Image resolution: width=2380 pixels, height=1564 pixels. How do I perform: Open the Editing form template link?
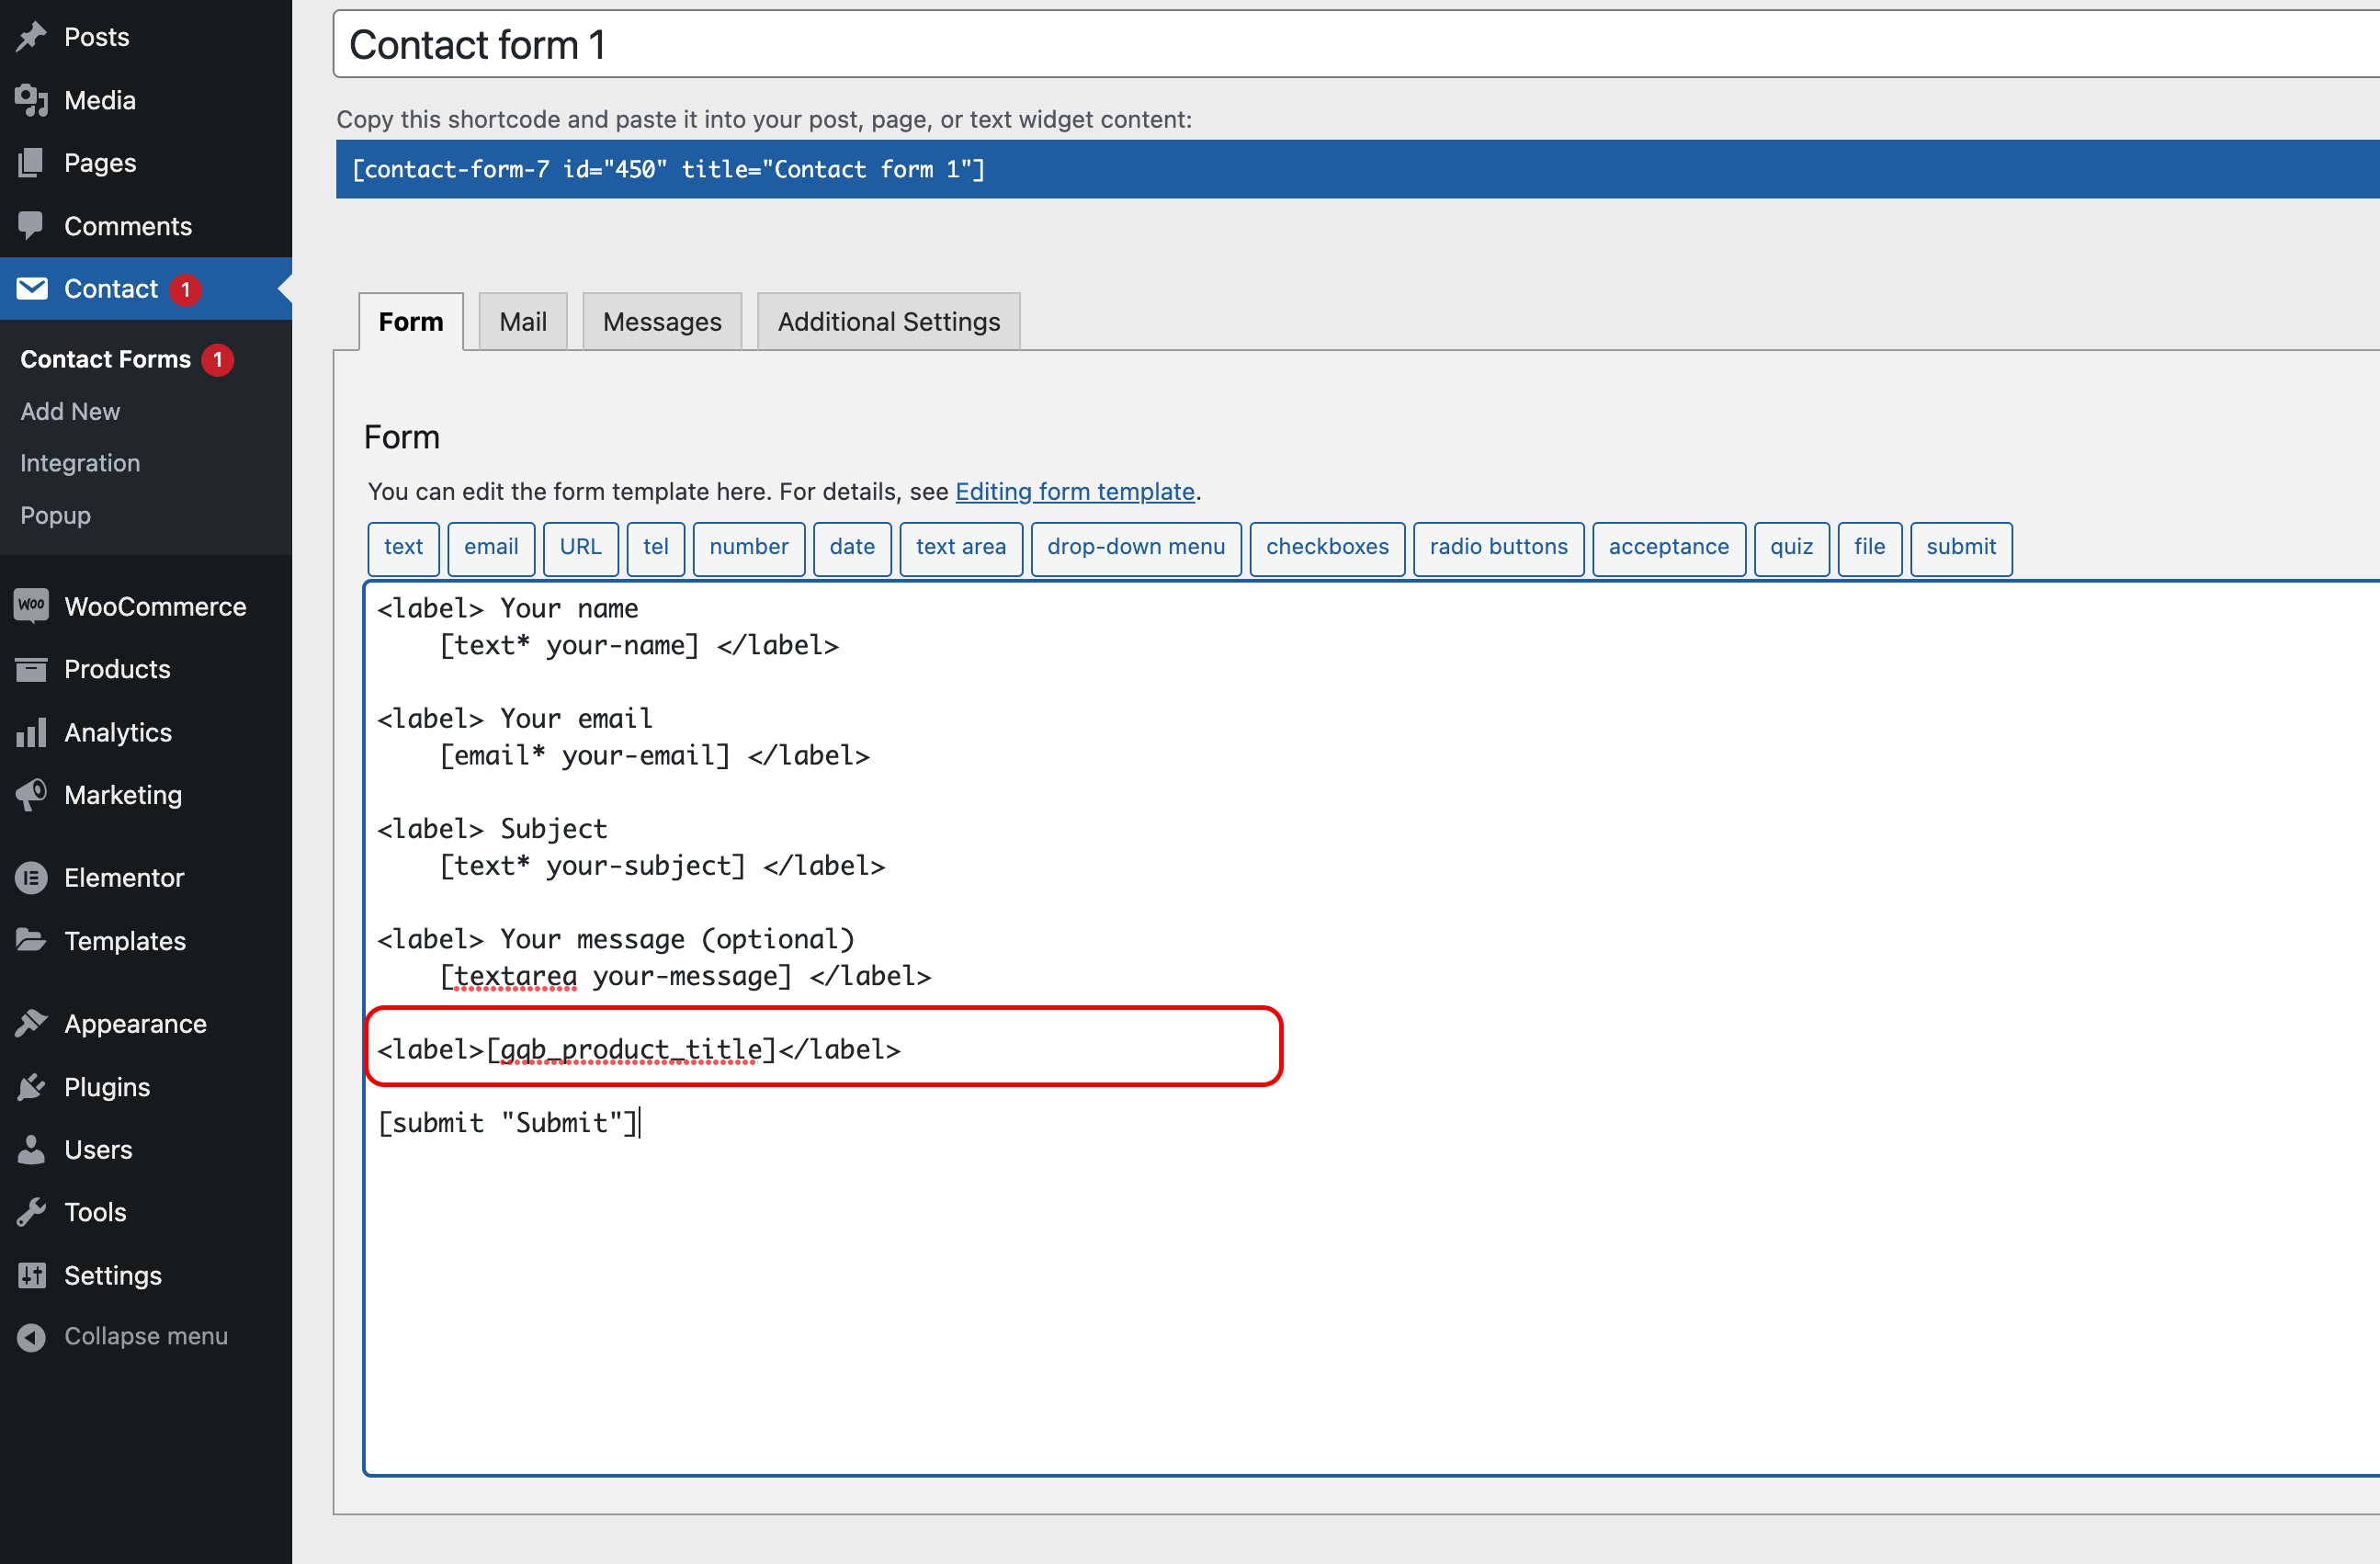coord(1075,491)
